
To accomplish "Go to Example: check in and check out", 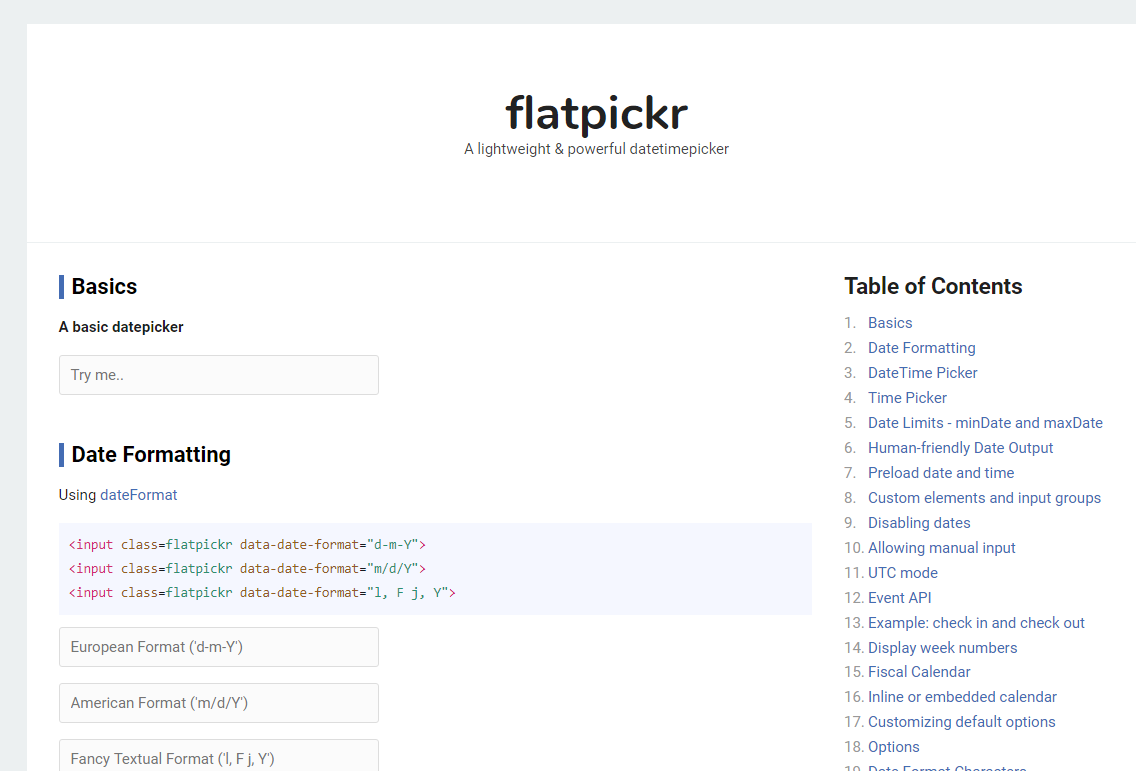I will pos(976,623).
